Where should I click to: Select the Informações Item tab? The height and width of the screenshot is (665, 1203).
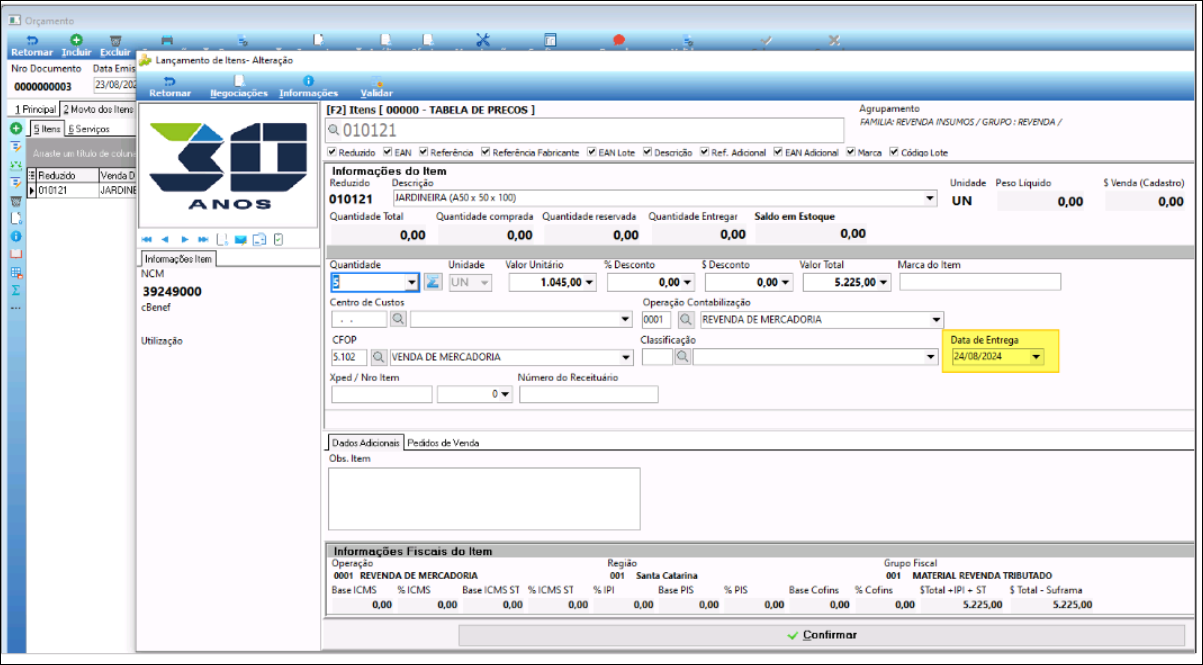[177, 259]
